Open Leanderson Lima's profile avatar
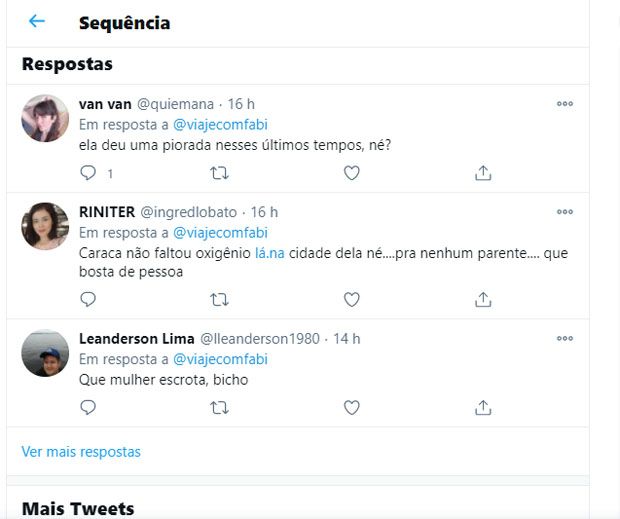The width and height of the screenshot is (620, 519). [x=45, y=353]
